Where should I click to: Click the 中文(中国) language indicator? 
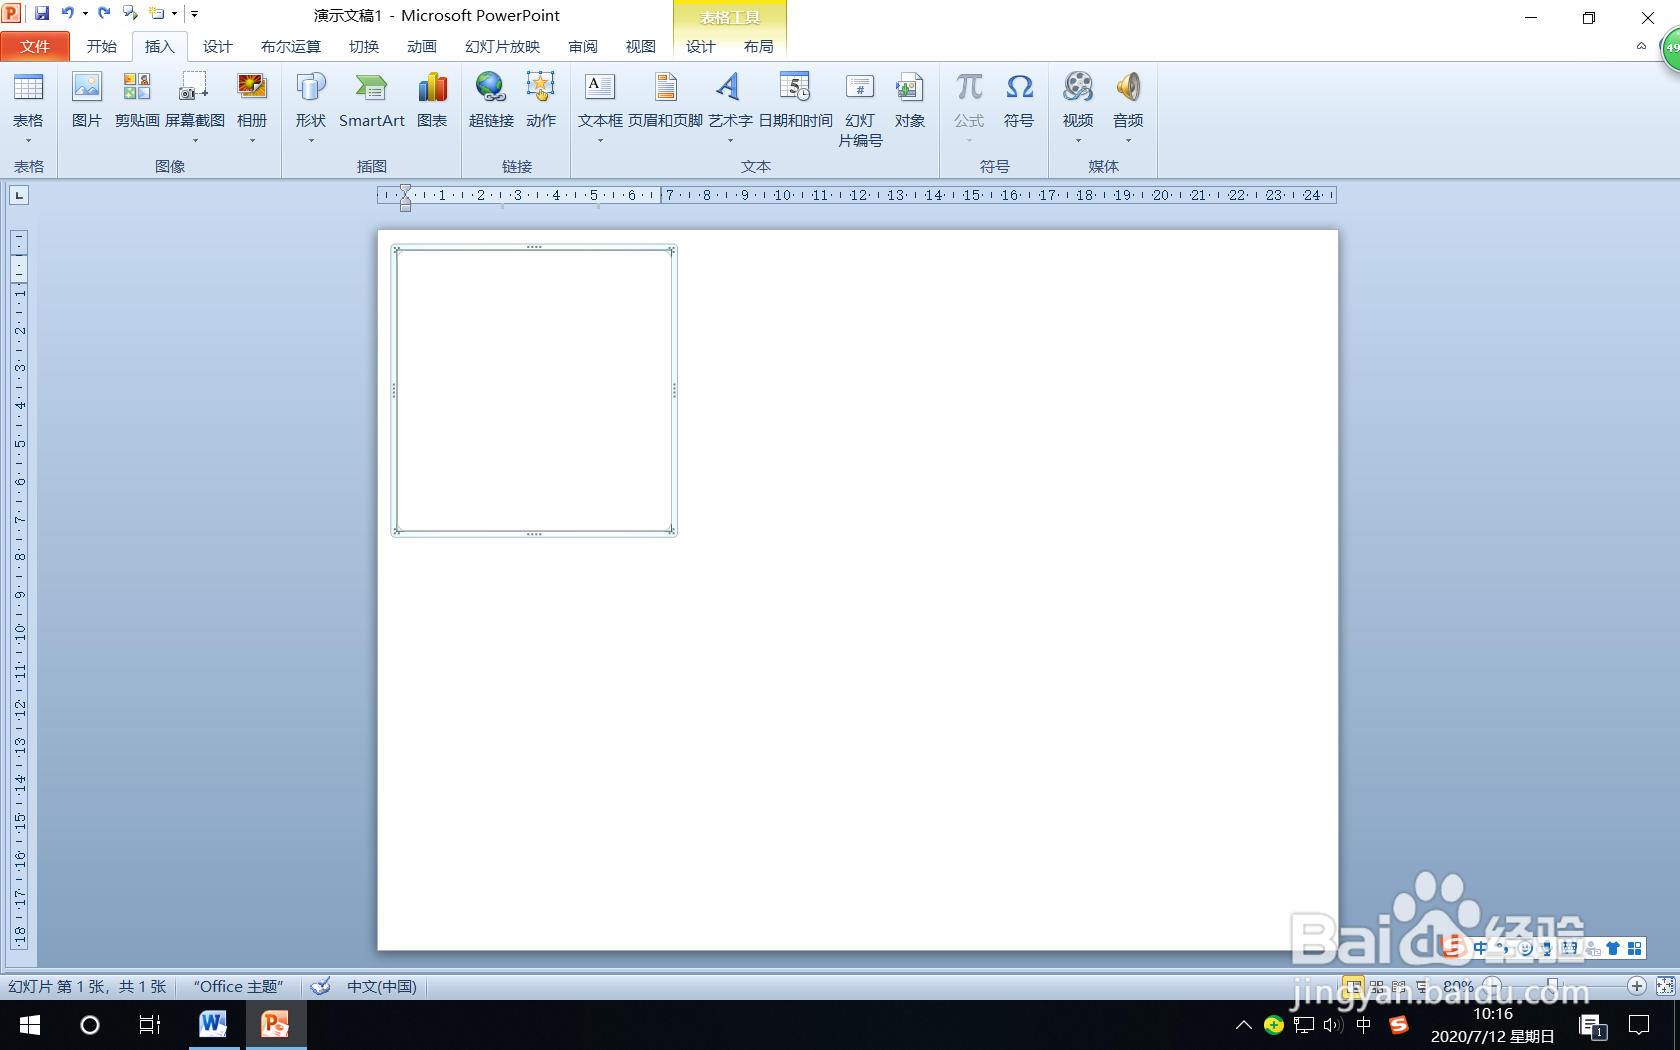pos(382,987)
